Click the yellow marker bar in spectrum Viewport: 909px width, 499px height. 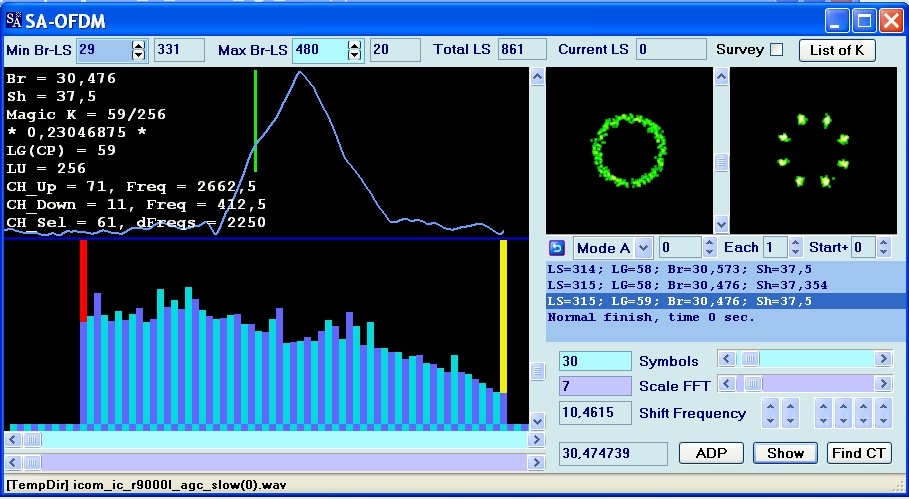point(503,317)
